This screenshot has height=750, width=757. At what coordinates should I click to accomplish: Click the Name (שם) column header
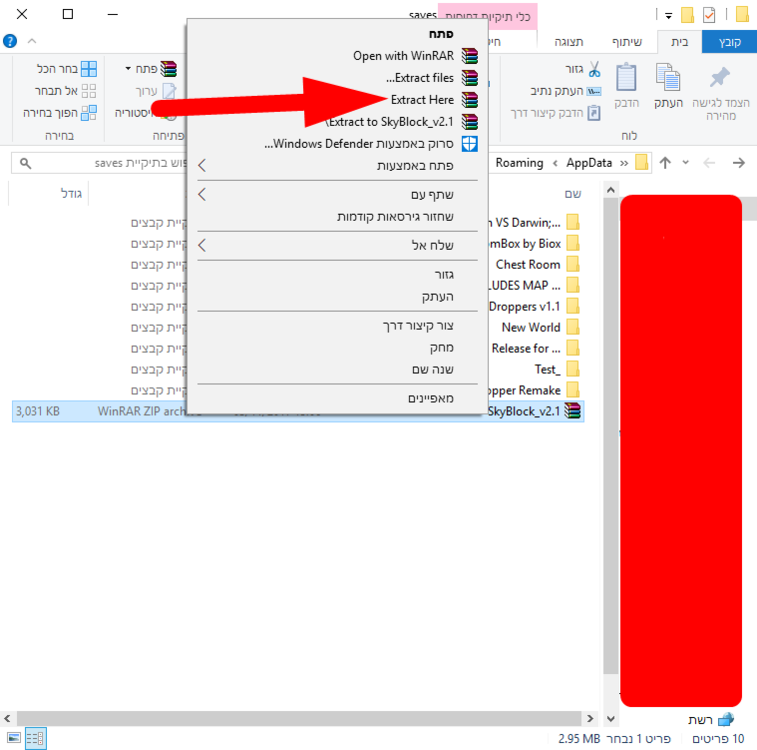tap(573, 194)
